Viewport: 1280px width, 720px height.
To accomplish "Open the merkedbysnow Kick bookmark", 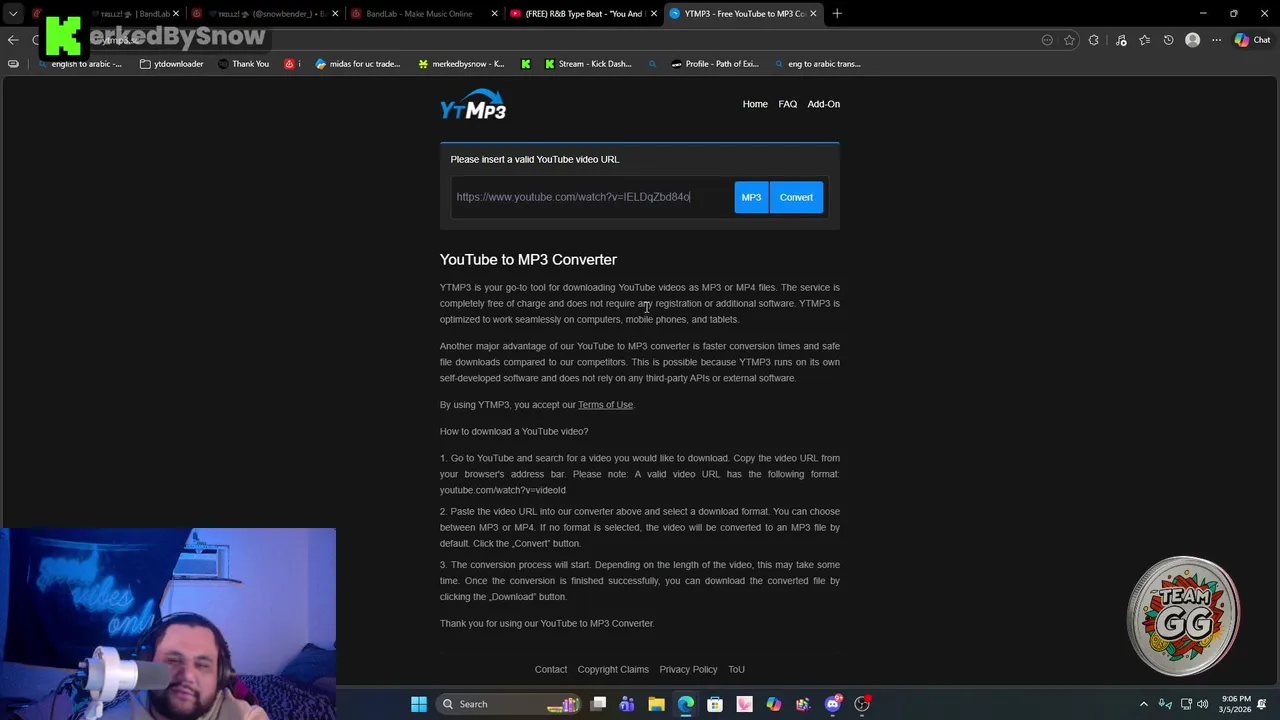I will 461,64.
